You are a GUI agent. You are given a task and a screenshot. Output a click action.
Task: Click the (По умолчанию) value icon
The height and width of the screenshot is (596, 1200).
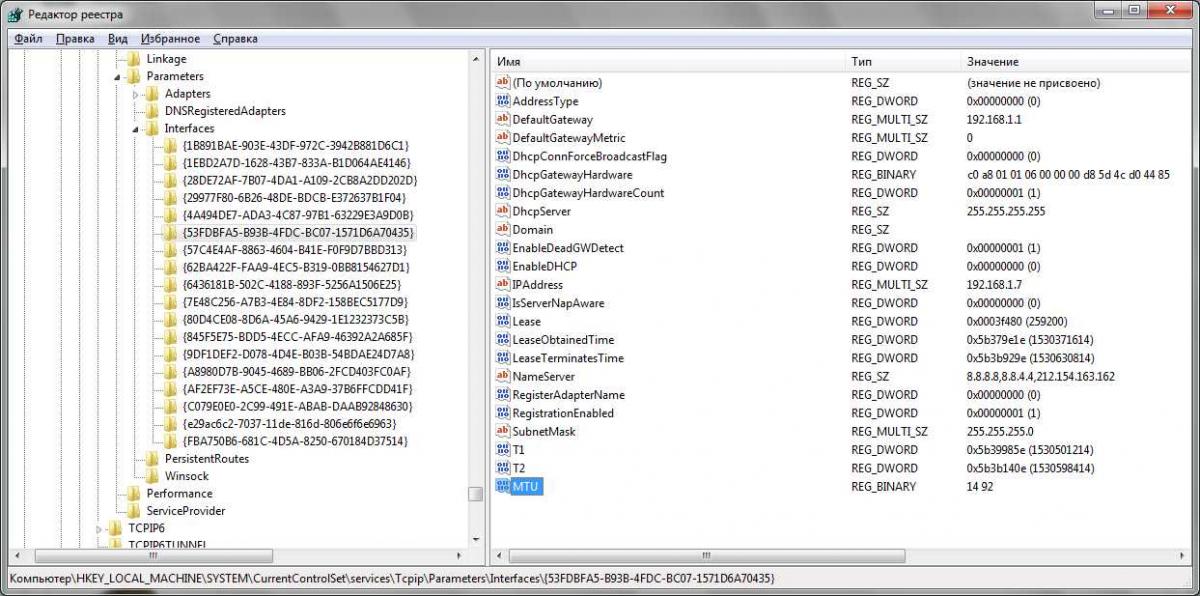(503, 82)
